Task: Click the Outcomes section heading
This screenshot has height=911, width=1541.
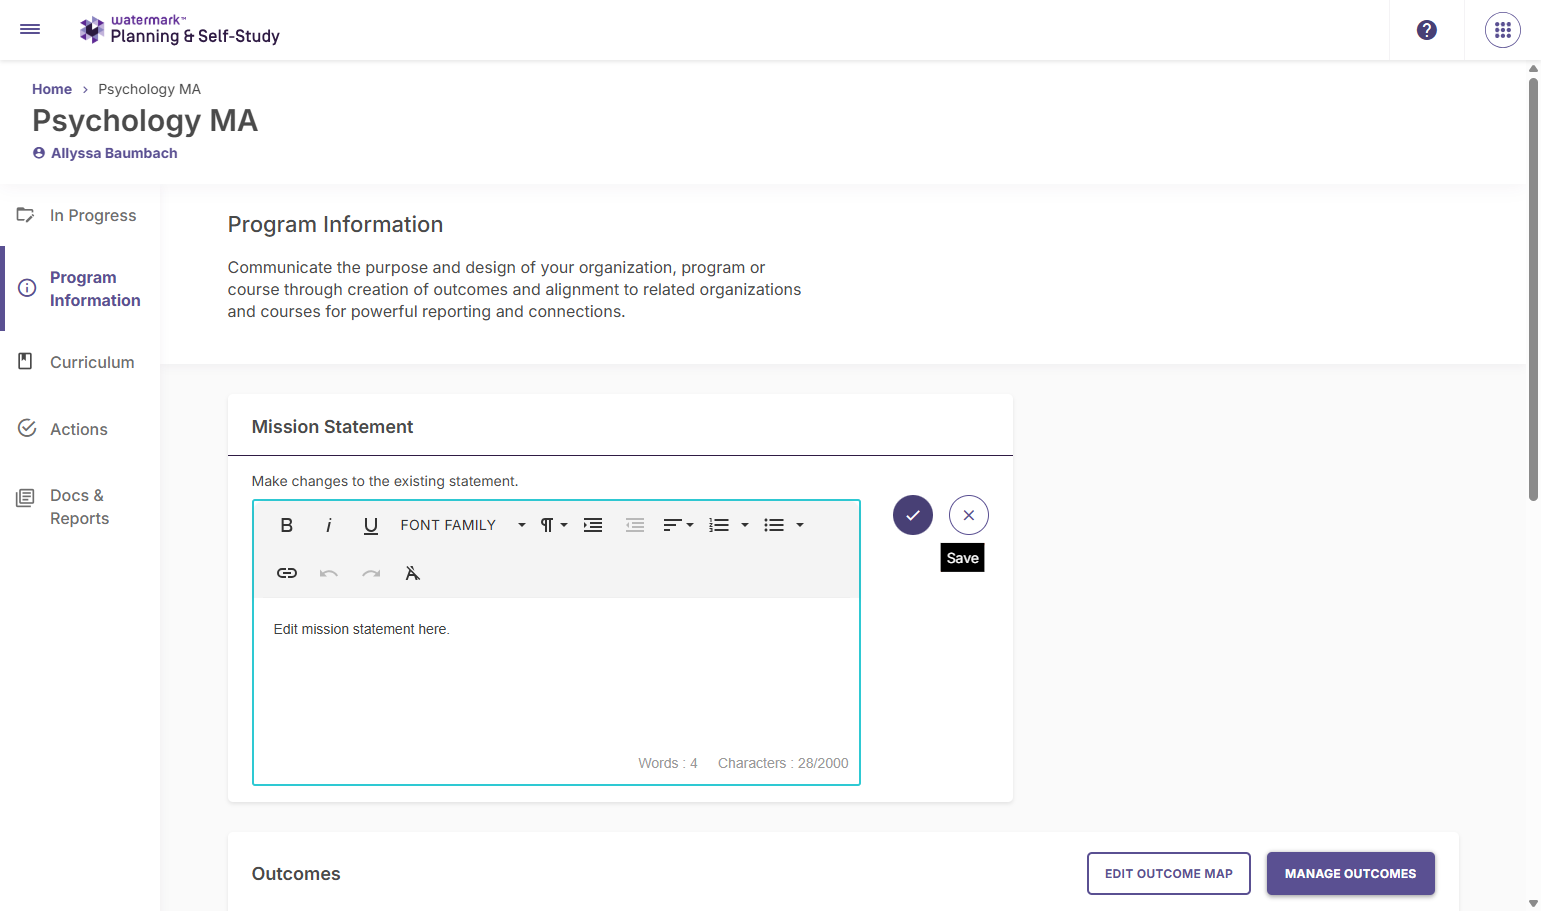Action: pyautogui.click(x=296, y=874)
